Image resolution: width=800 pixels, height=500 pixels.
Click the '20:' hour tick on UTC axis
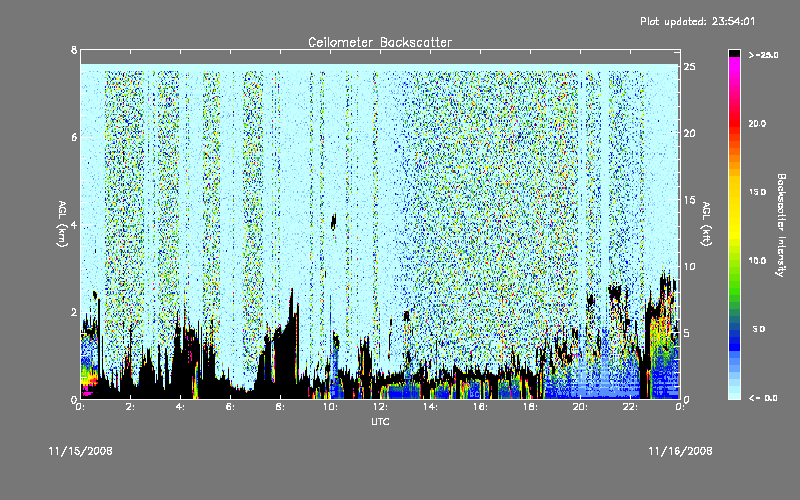pyautogui.click(x=580, y=407)
